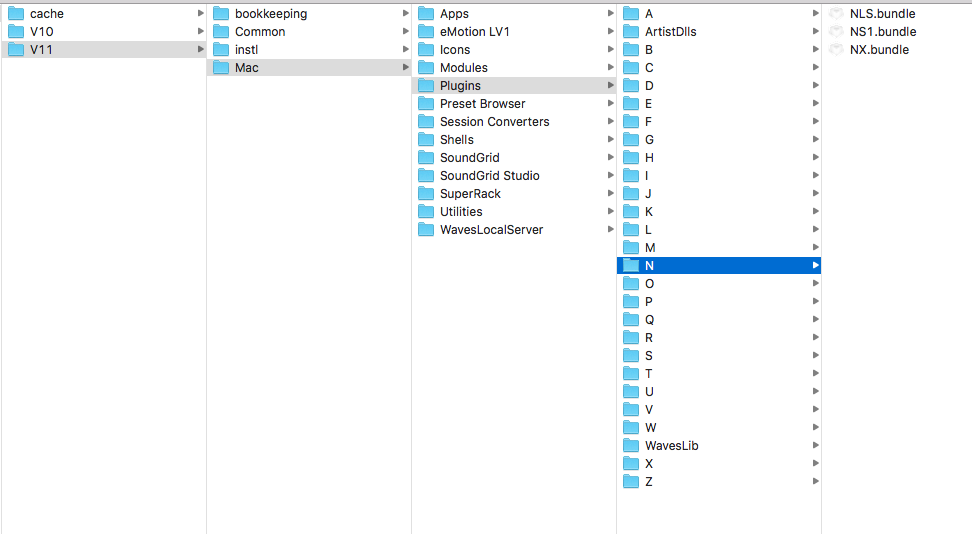Expand the Mac folder arrow

tap(405, 67)
